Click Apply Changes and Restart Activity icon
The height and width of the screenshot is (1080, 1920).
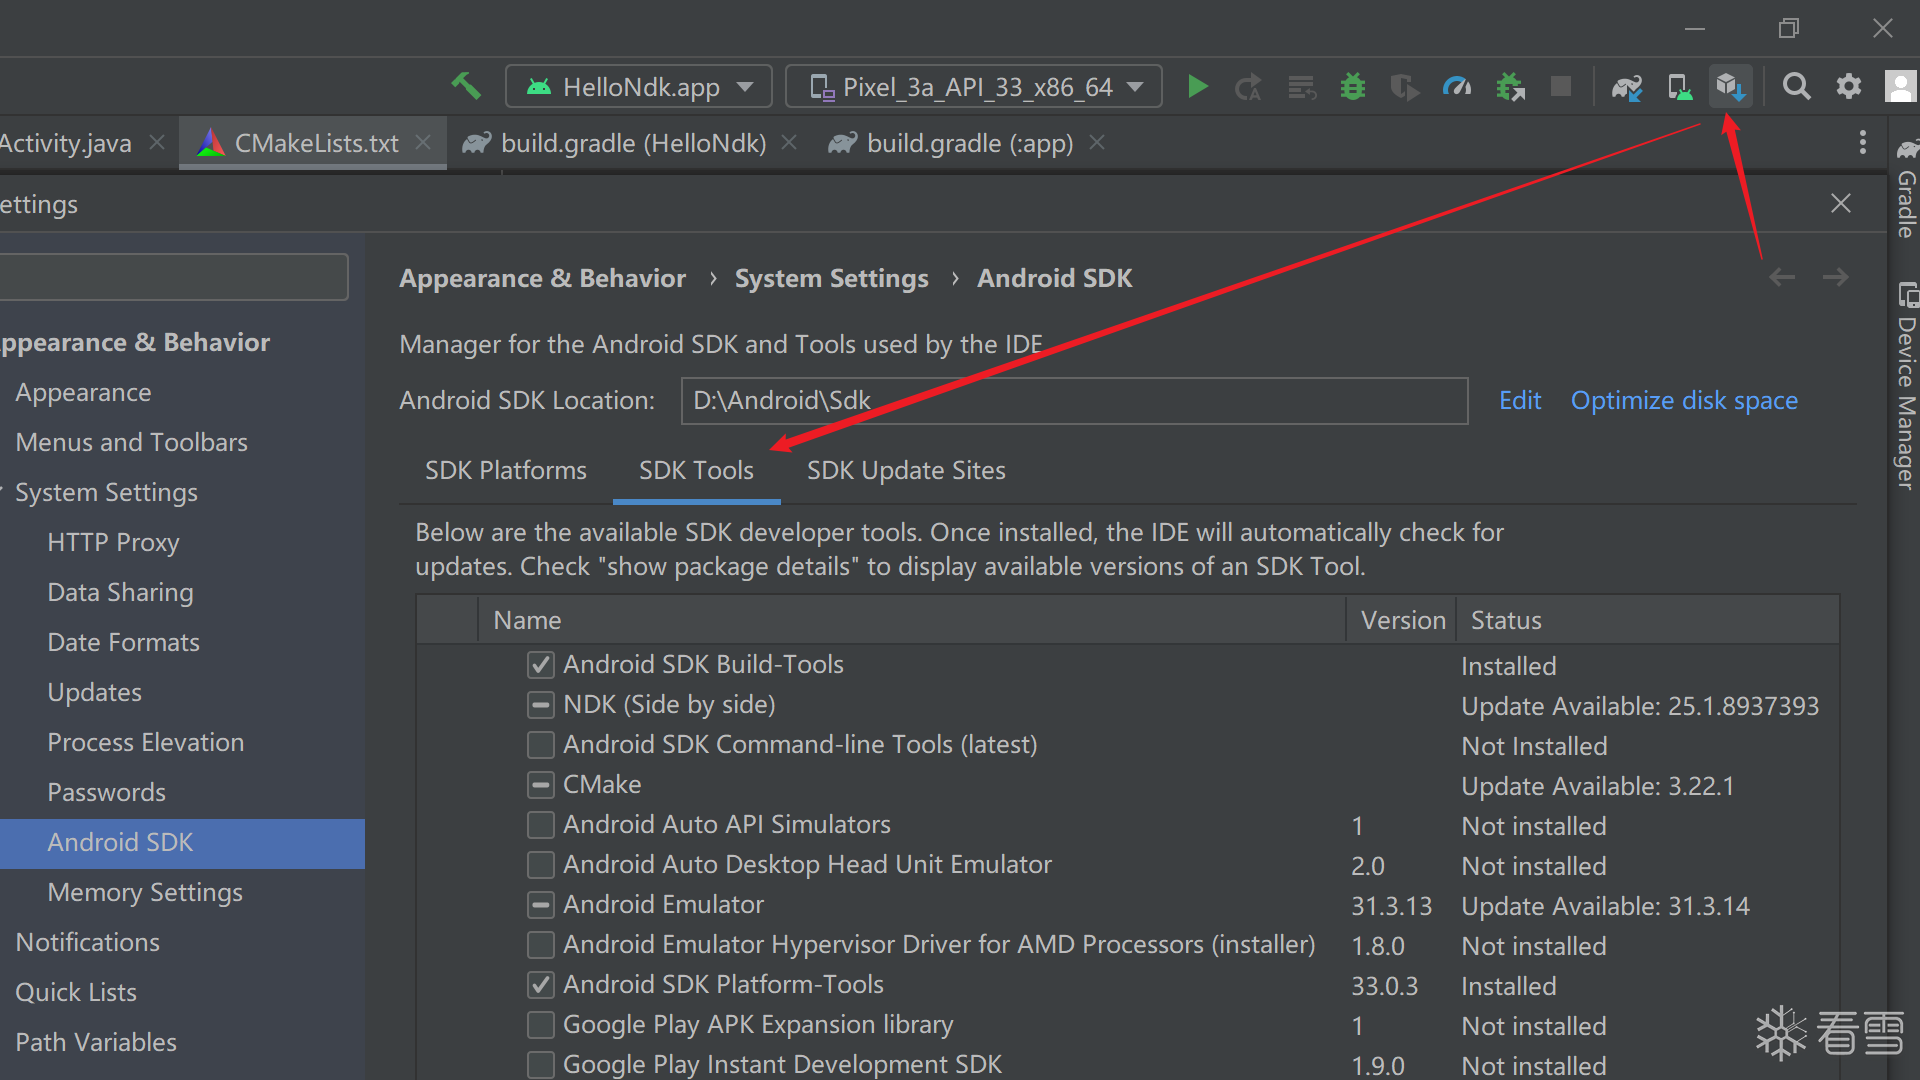tap(1248, 87)
